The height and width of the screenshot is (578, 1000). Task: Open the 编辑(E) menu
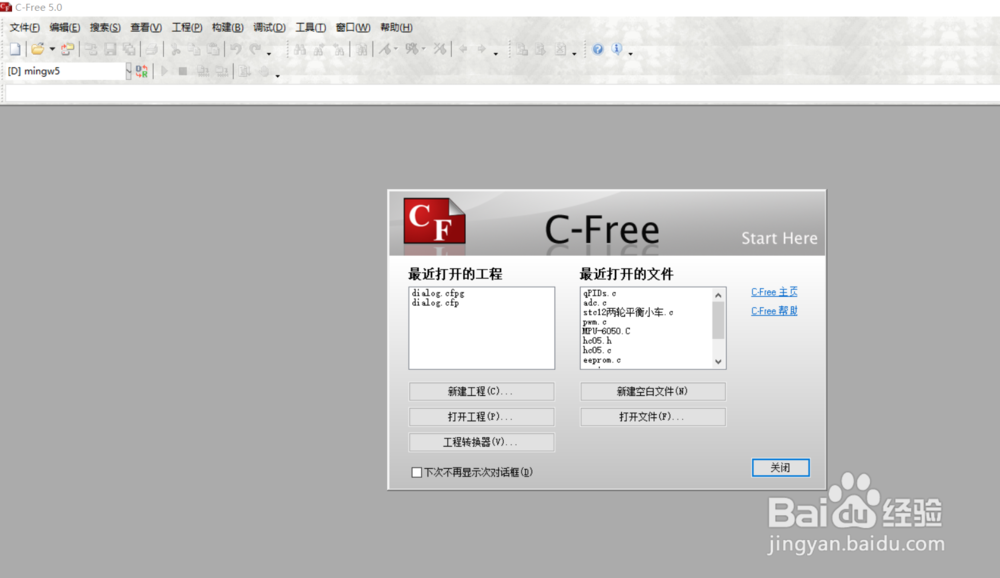(64, 27)
